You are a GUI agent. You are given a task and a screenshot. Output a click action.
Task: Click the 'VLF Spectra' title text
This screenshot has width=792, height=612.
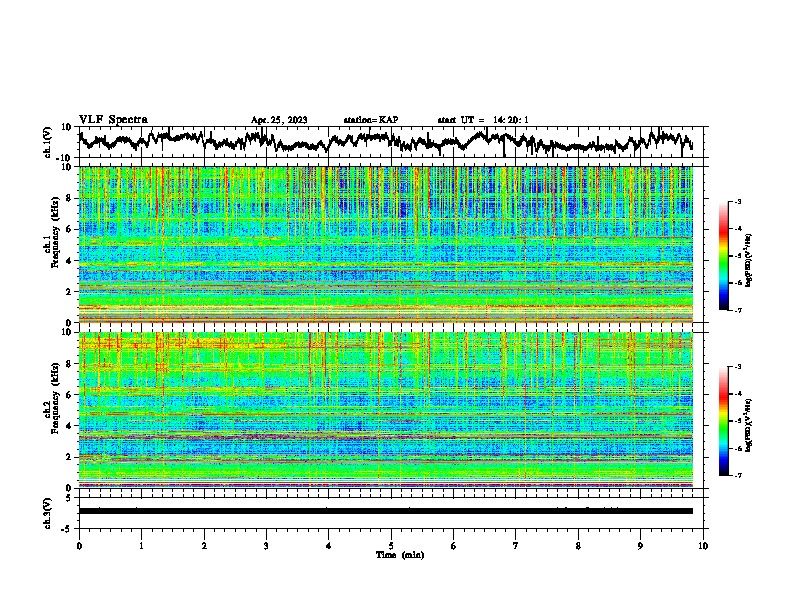(113, 120)
